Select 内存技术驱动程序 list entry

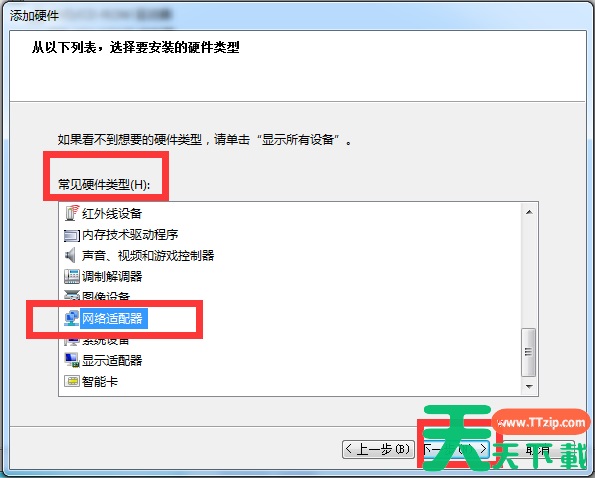tap(130, 235)
